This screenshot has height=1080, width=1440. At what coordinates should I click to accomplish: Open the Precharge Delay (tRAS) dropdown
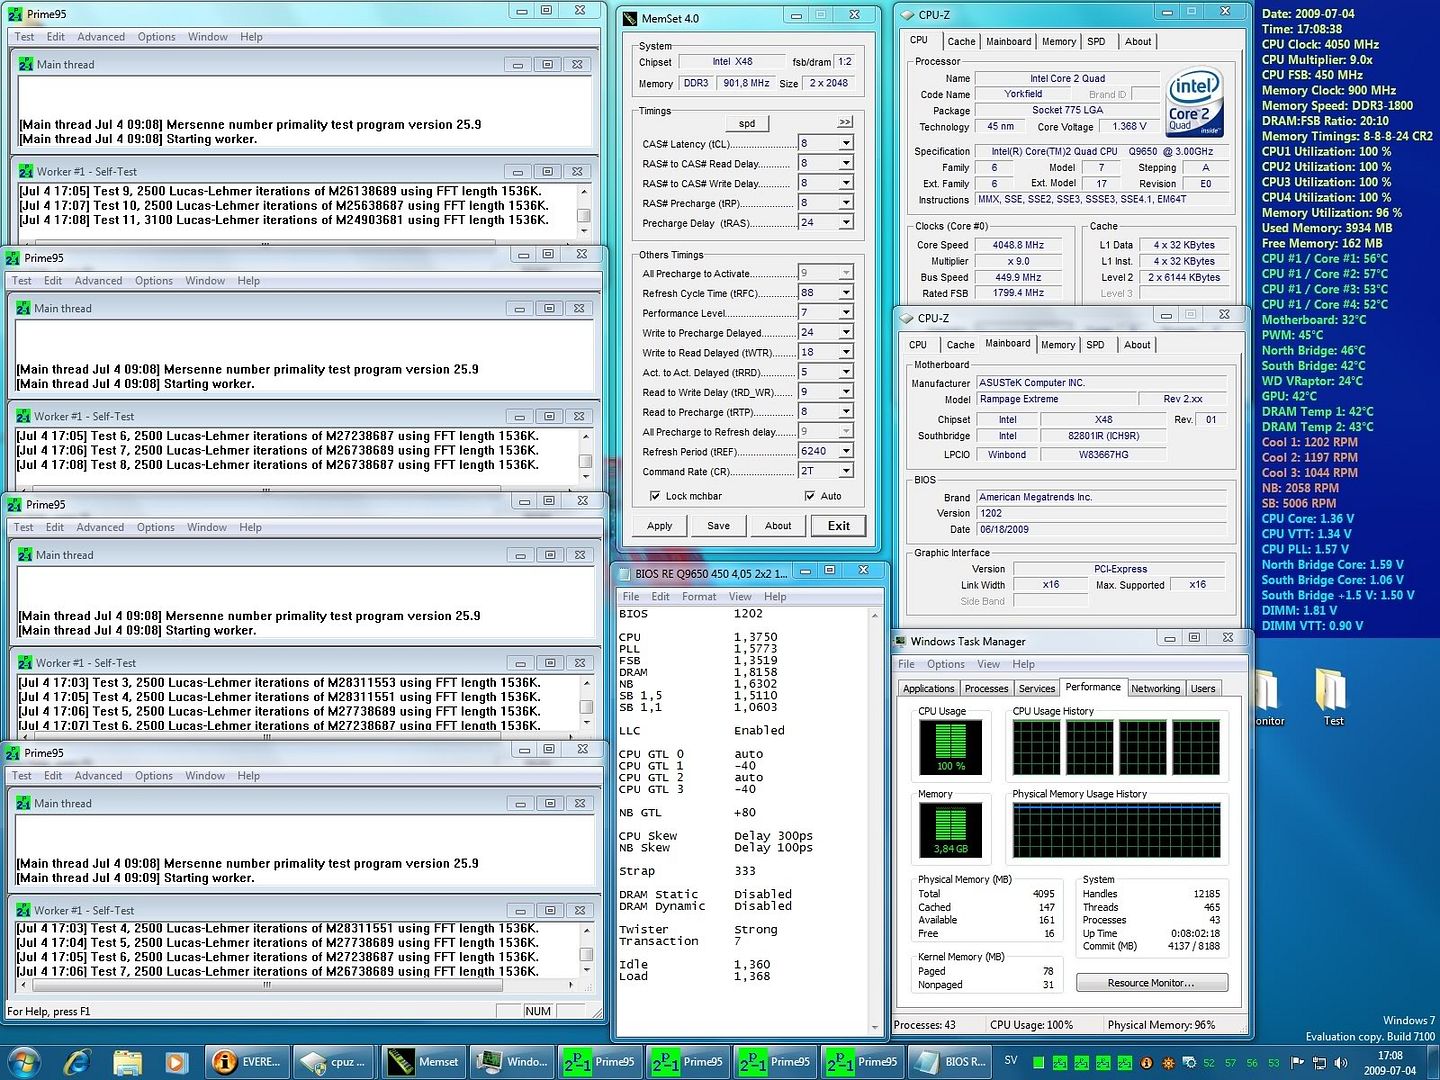[846, 223]
